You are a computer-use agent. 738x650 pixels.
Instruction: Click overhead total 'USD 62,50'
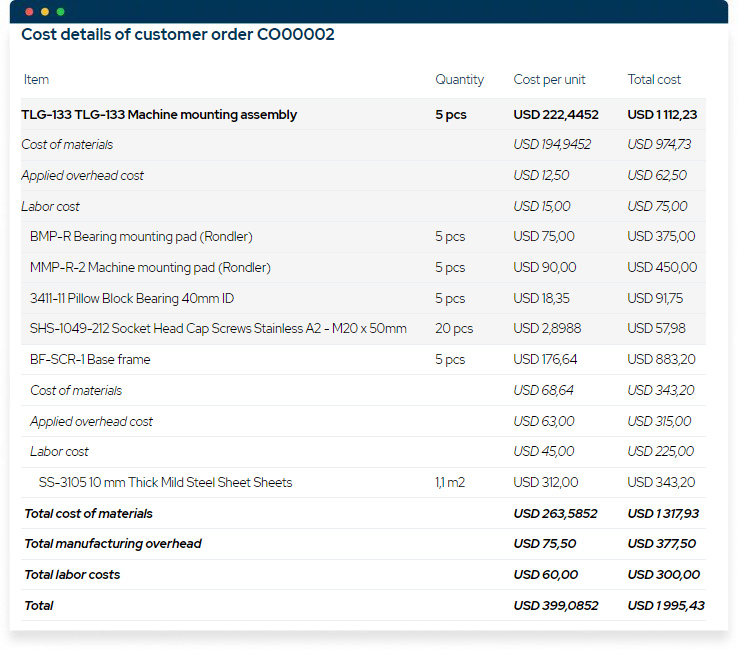click(x=657, y=176)
